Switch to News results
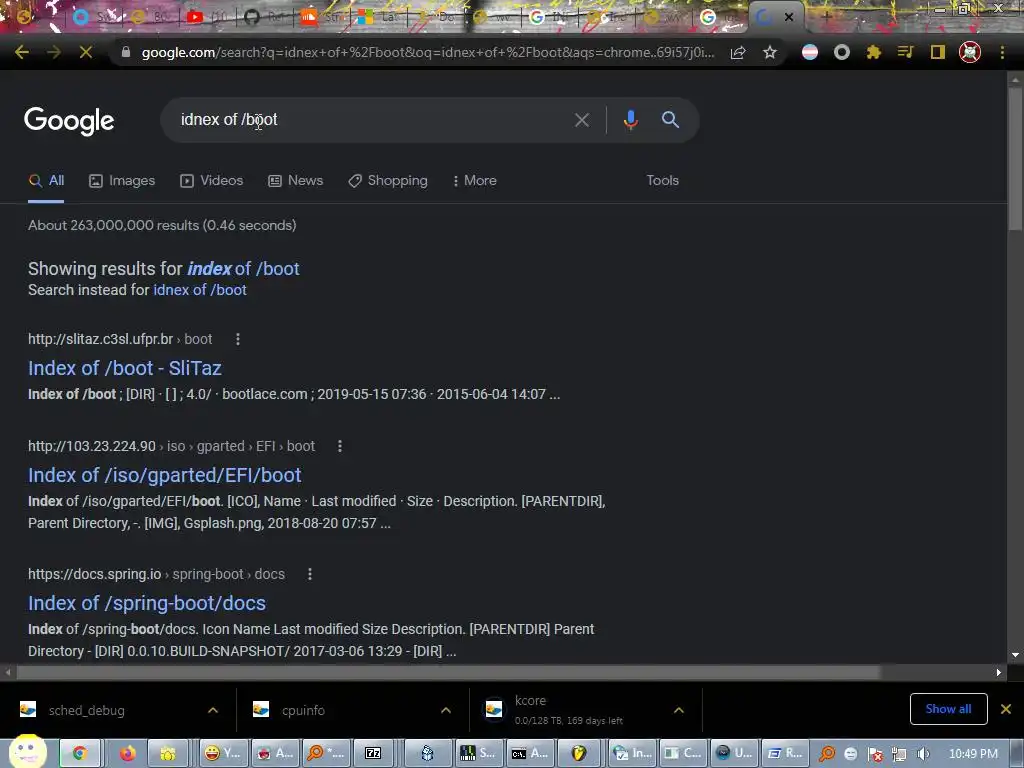 (296, 181)
